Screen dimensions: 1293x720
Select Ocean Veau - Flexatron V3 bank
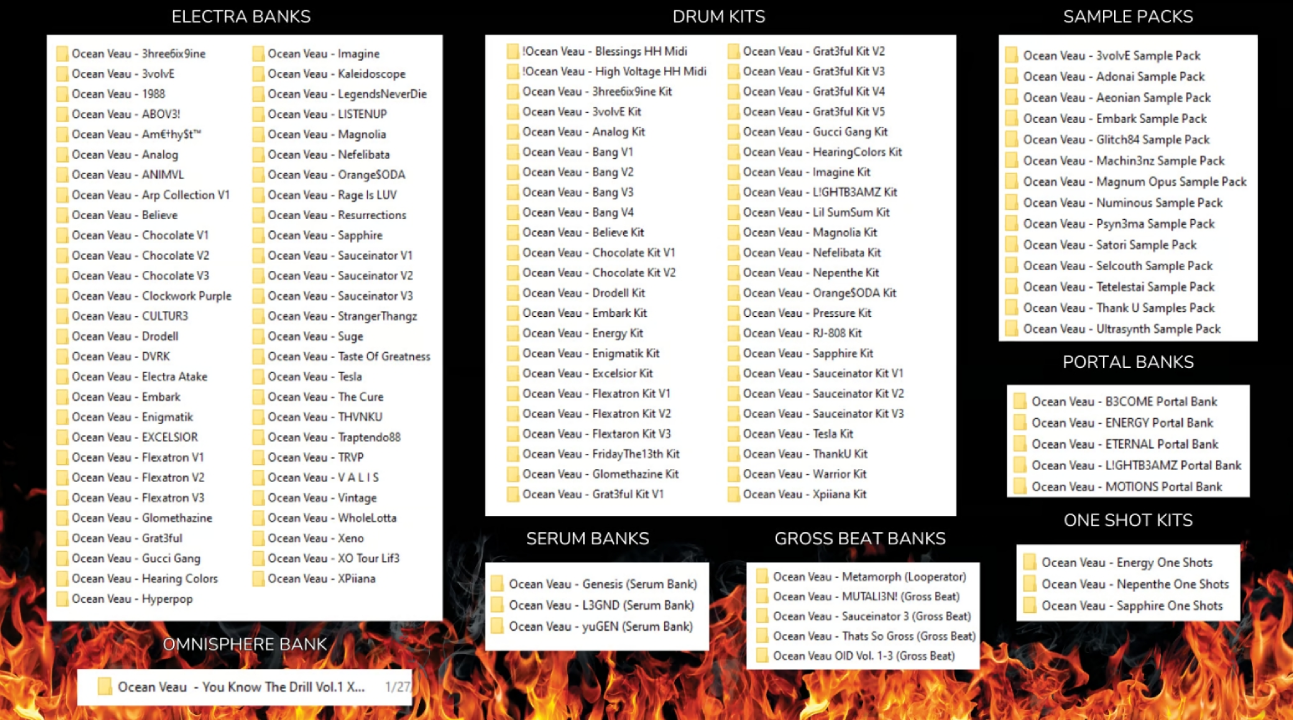click(138, 498)
